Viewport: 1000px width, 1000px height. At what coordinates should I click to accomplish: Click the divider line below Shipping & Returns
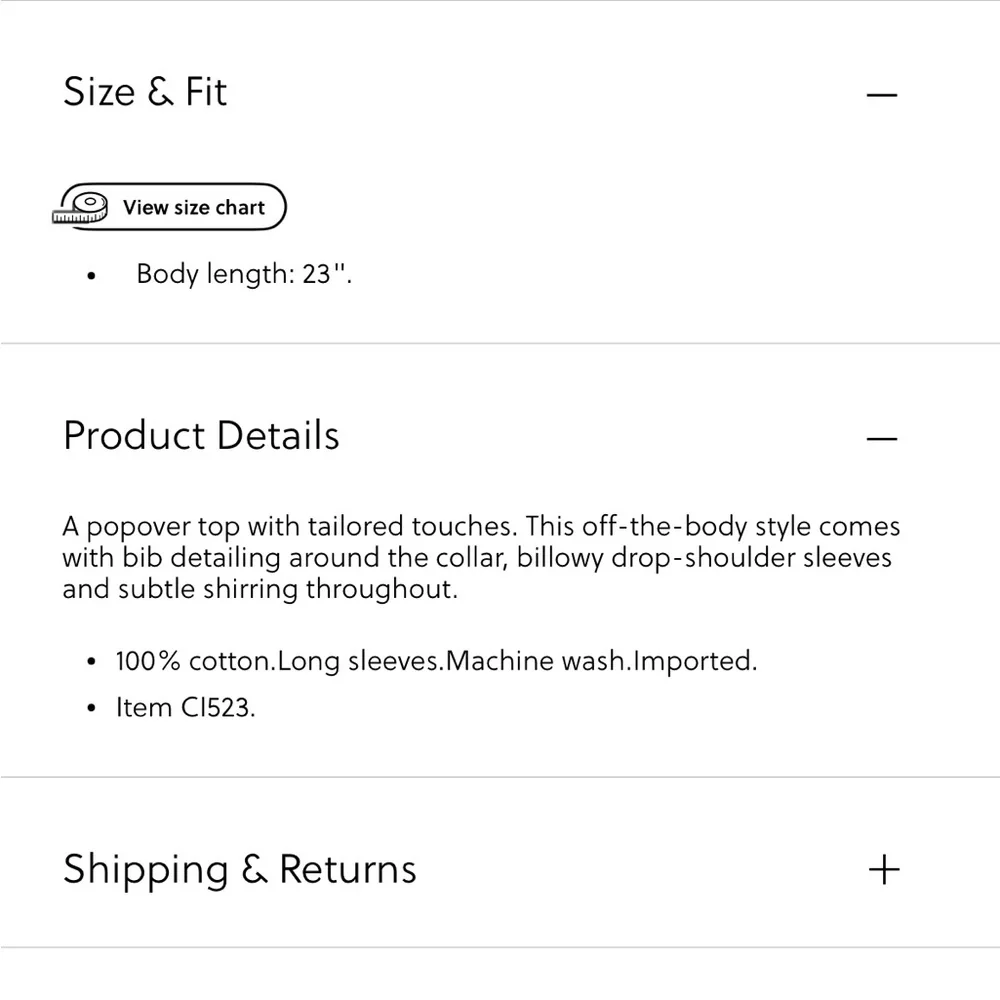500,947
